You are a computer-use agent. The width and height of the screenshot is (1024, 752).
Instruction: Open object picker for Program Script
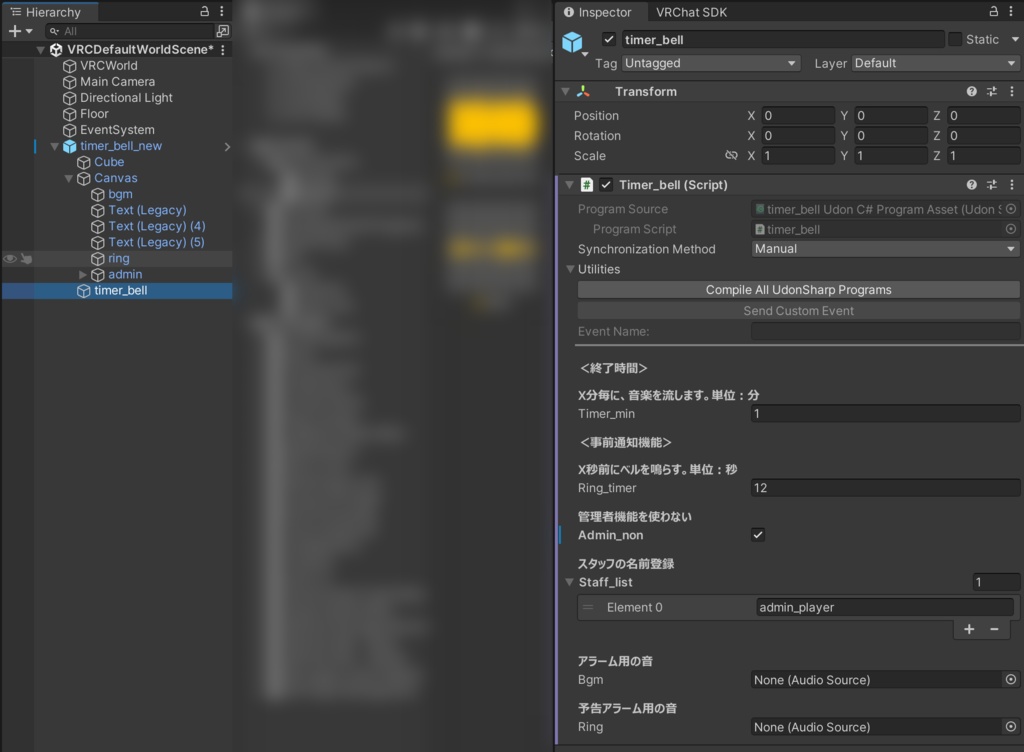coord(1011,228)
